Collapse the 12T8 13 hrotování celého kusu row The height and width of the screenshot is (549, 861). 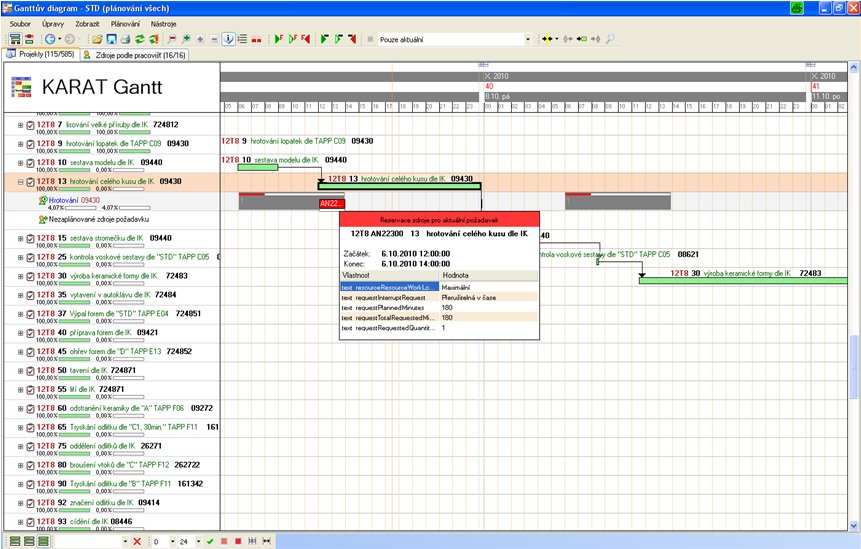[x=20, y=182]
